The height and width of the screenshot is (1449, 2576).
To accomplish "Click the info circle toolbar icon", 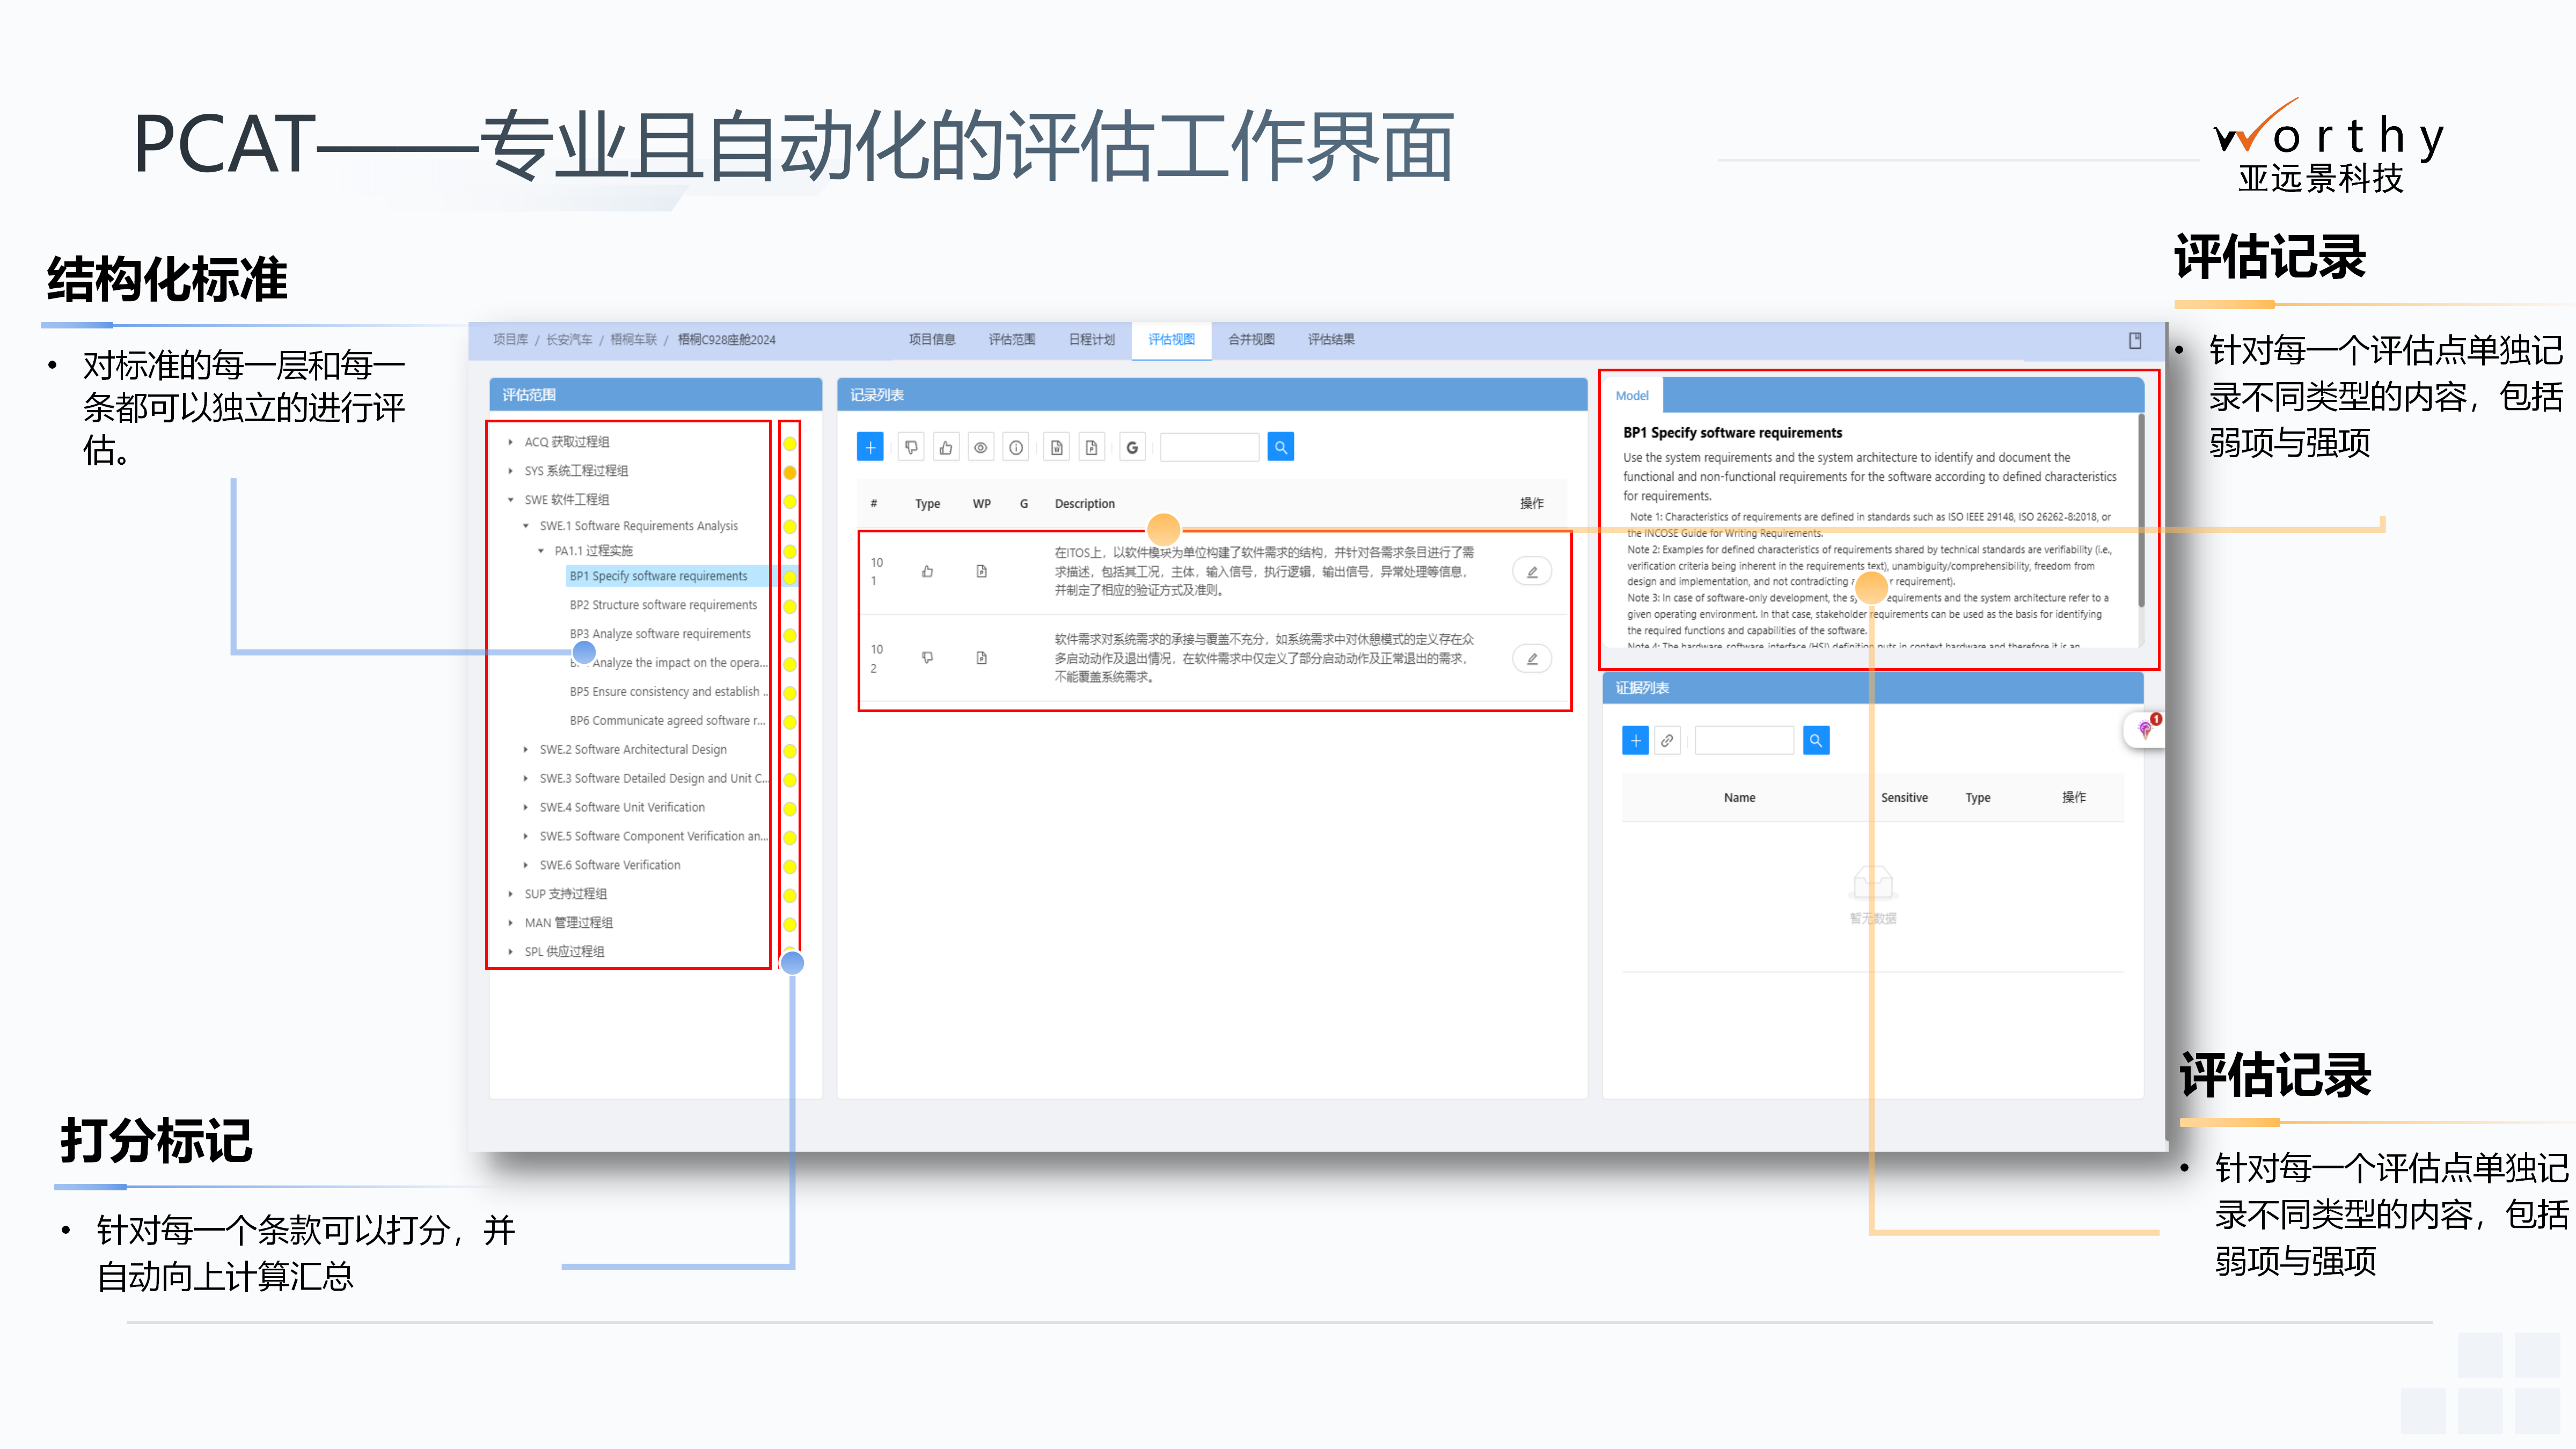I will pos(1016,447).
